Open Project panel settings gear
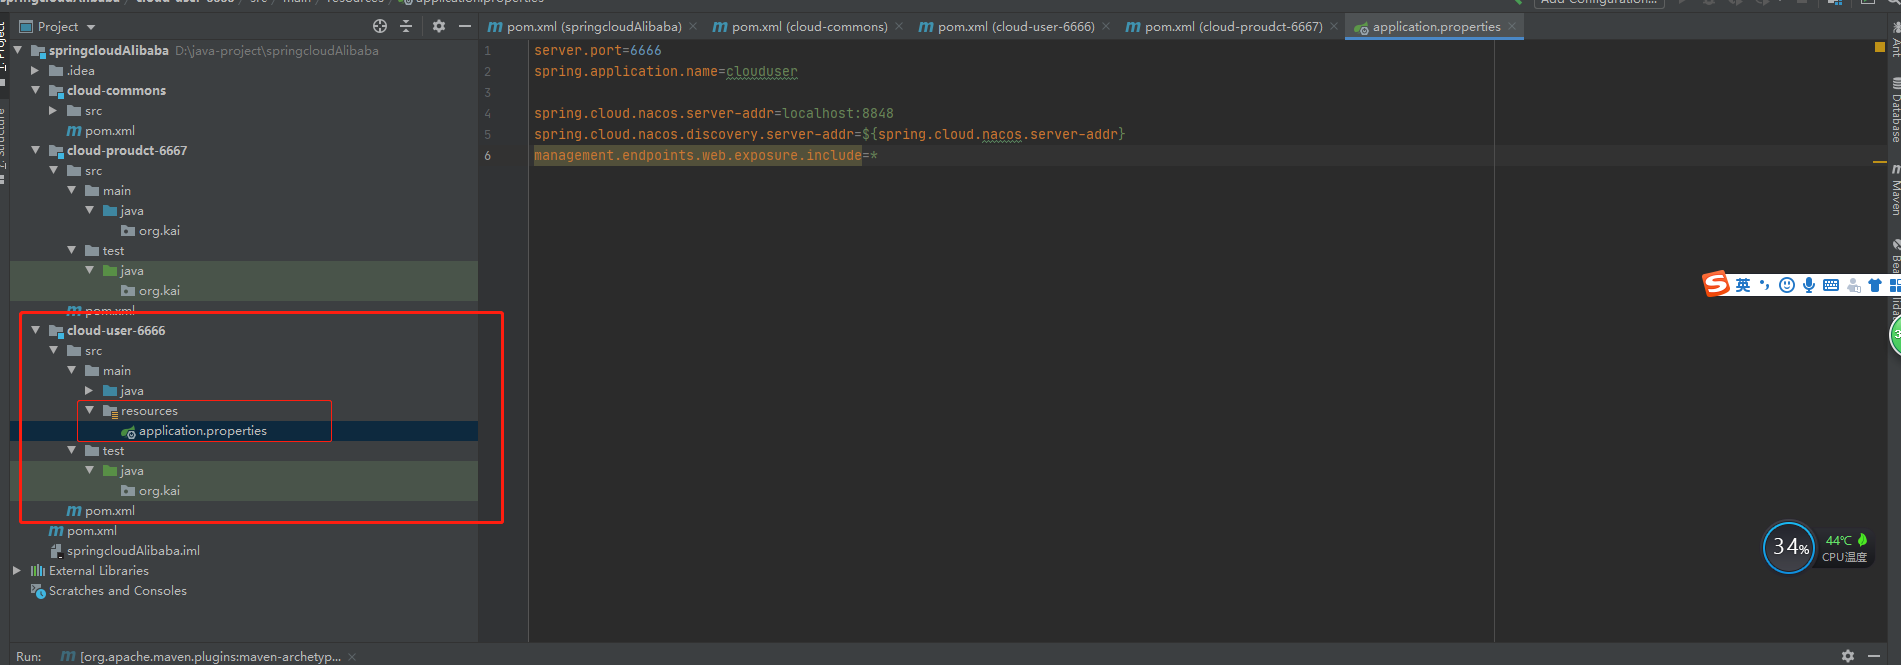This screenshot has height=665, width=1901. 438,26
